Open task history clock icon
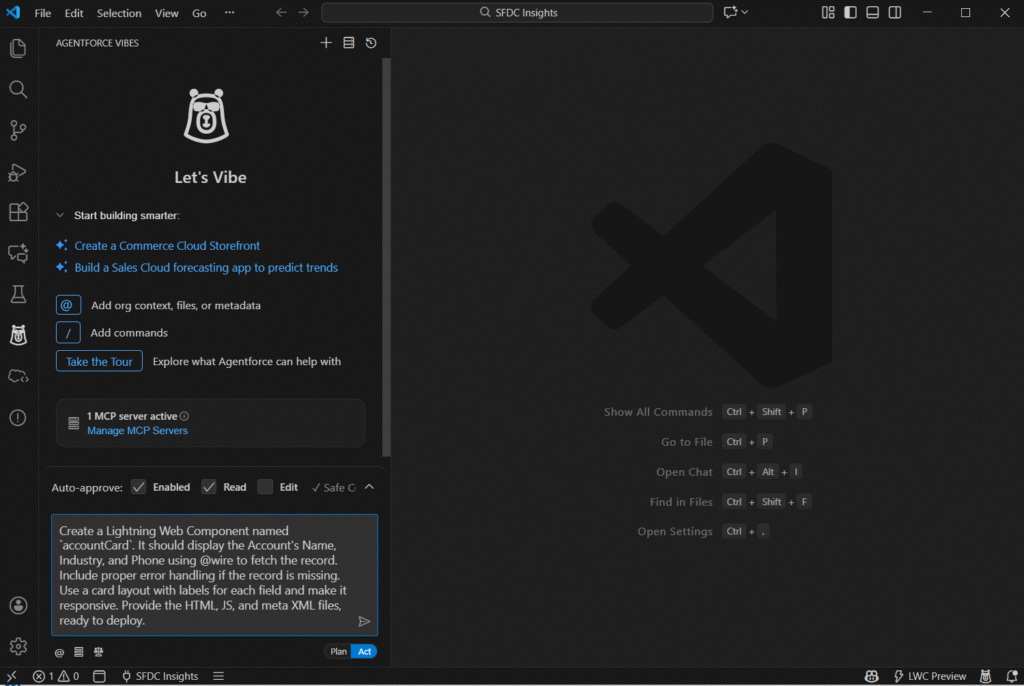This screenshot has width=1024, height=686. click(371, 43)
